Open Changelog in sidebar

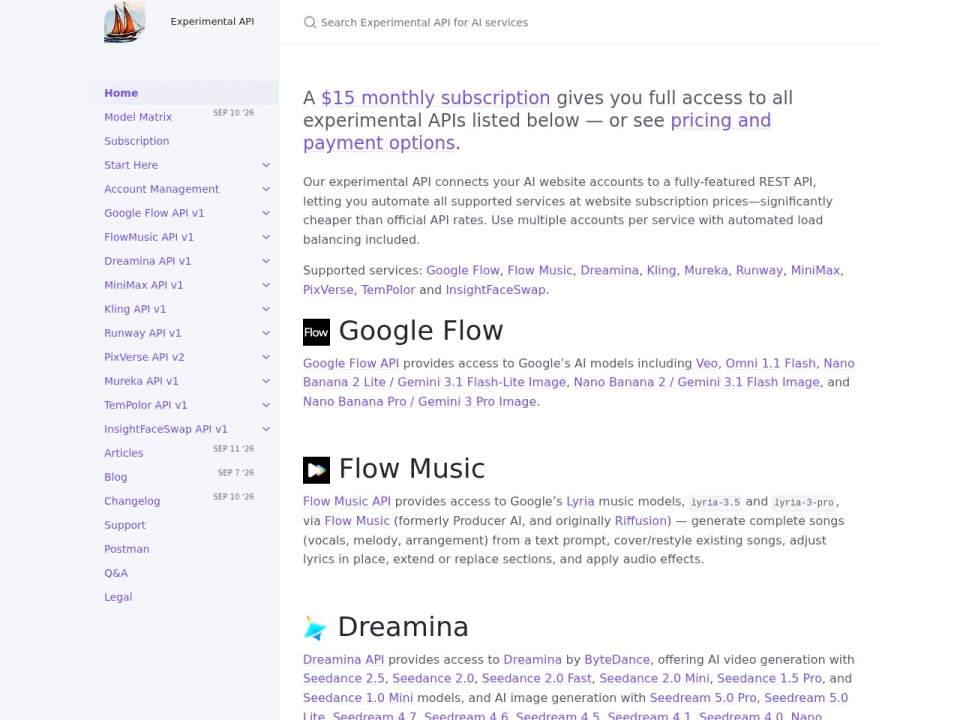coord(132,501)
